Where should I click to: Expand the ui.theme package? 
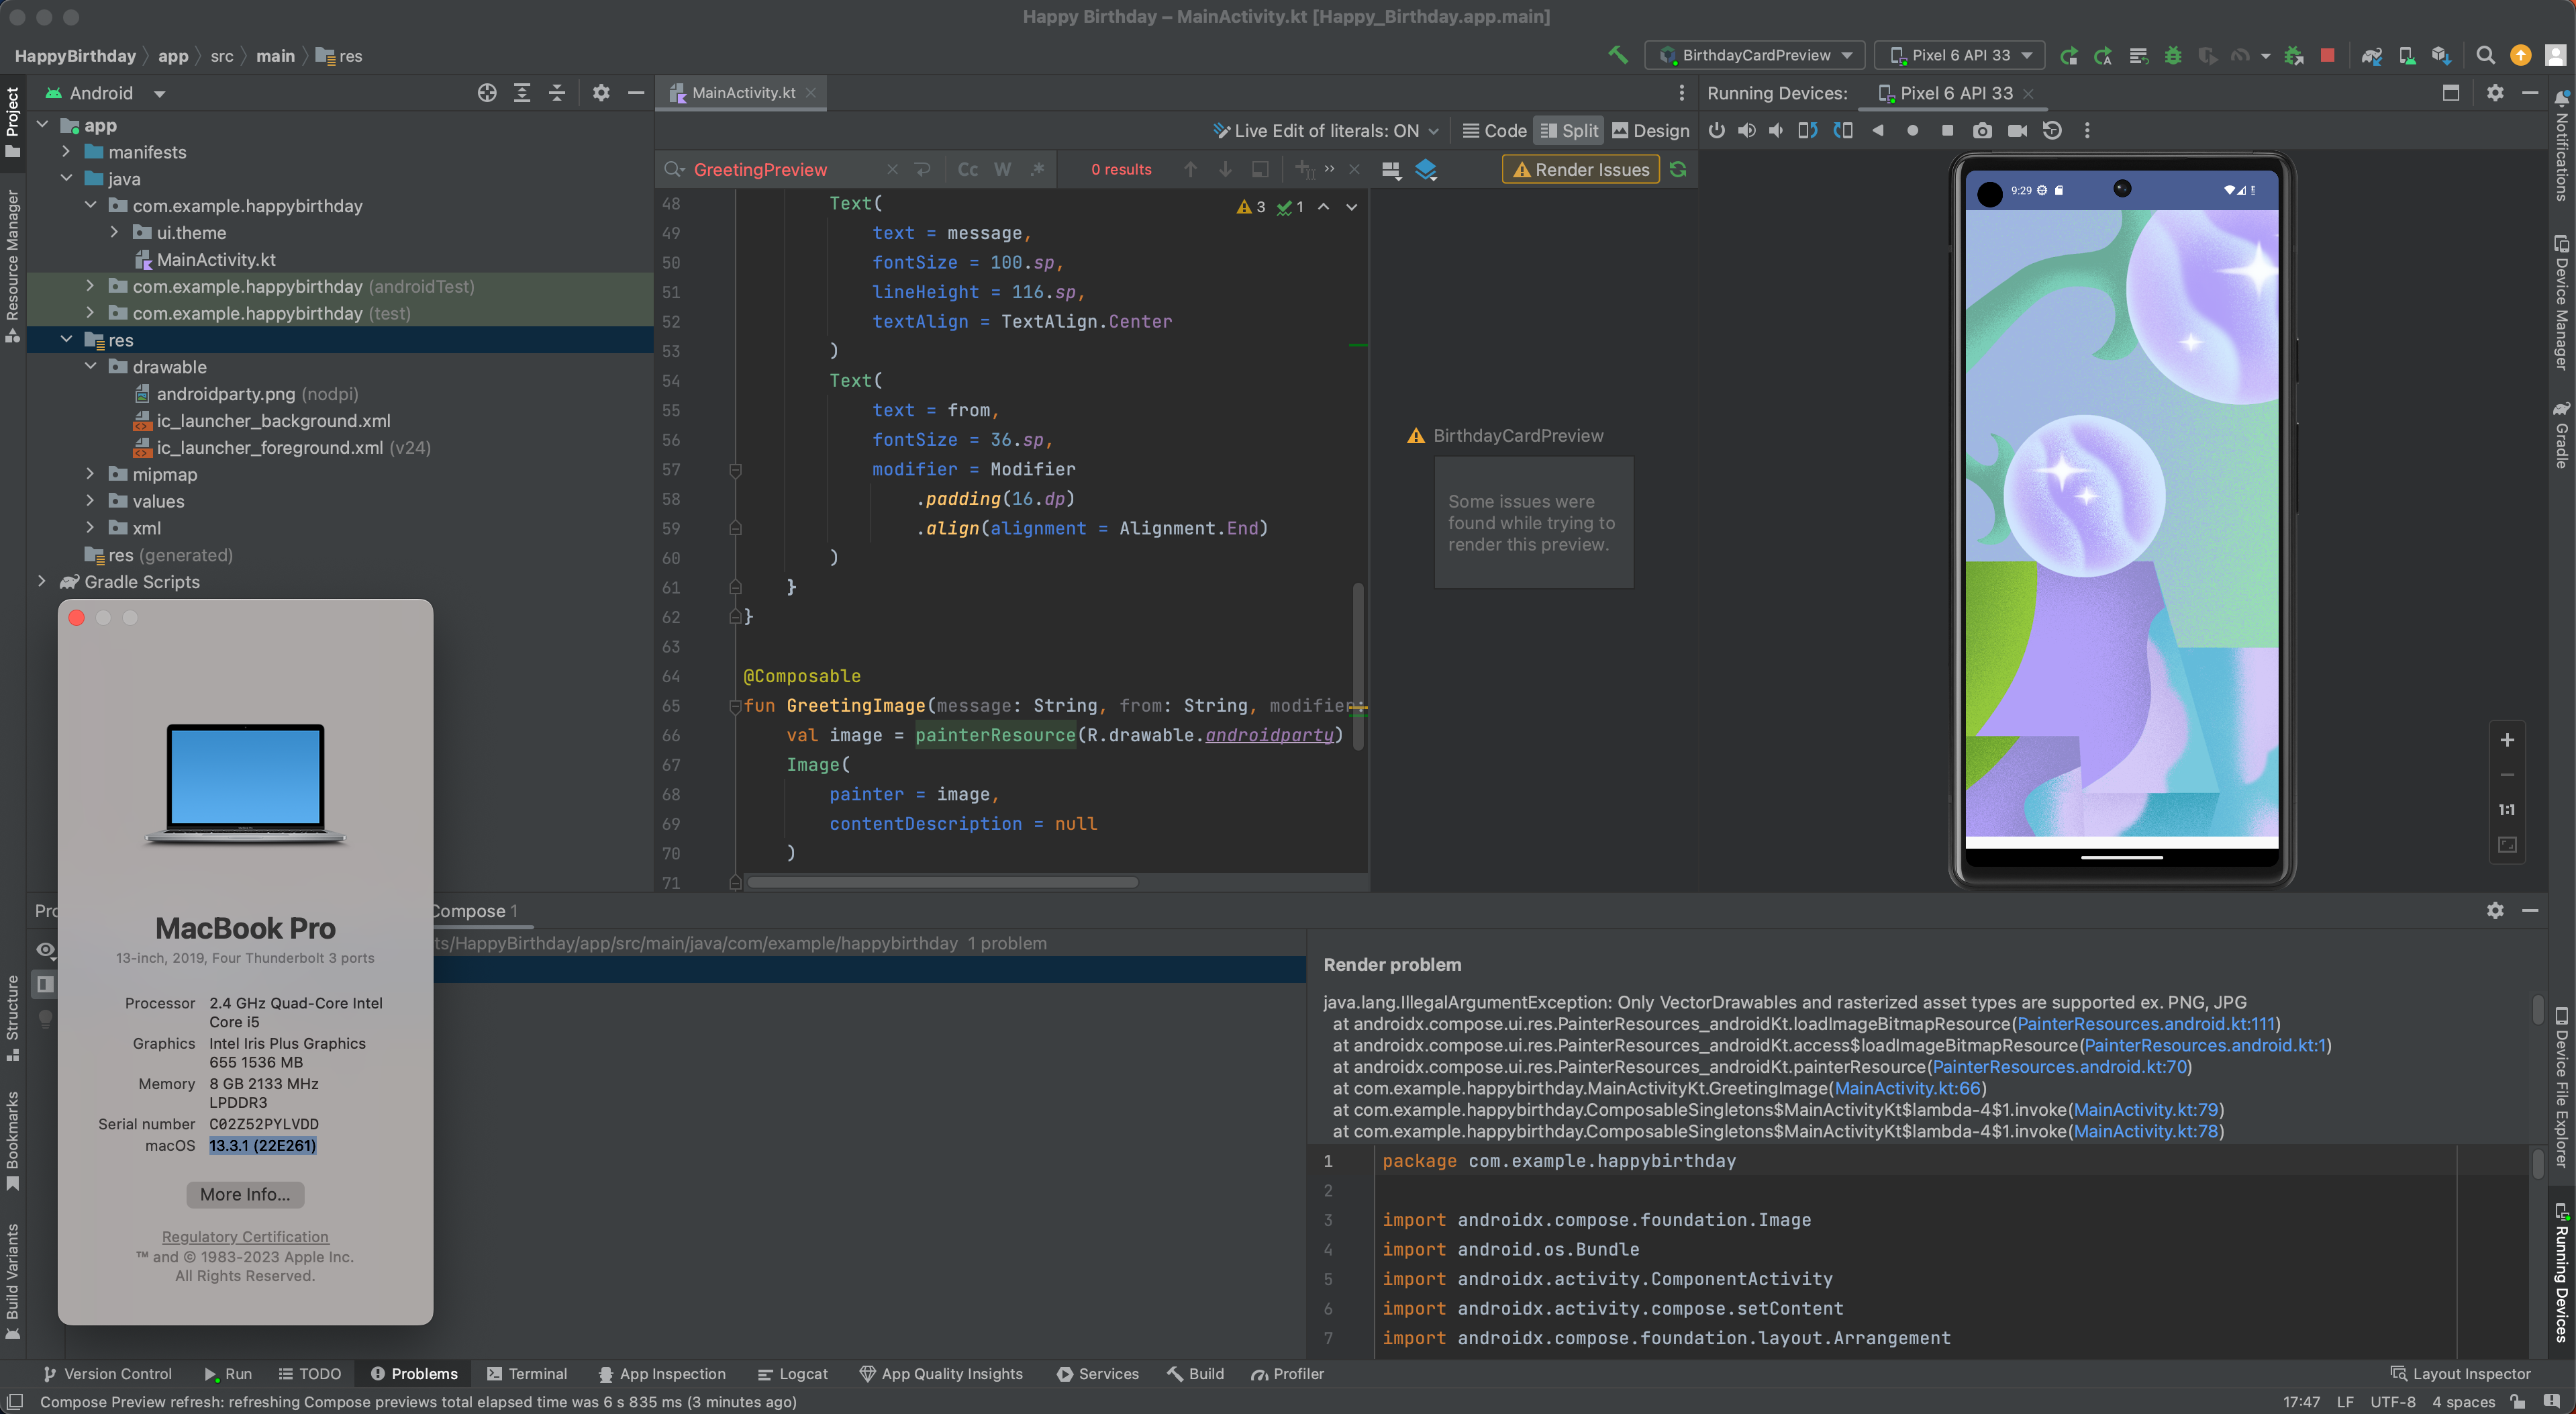point(114,232)
